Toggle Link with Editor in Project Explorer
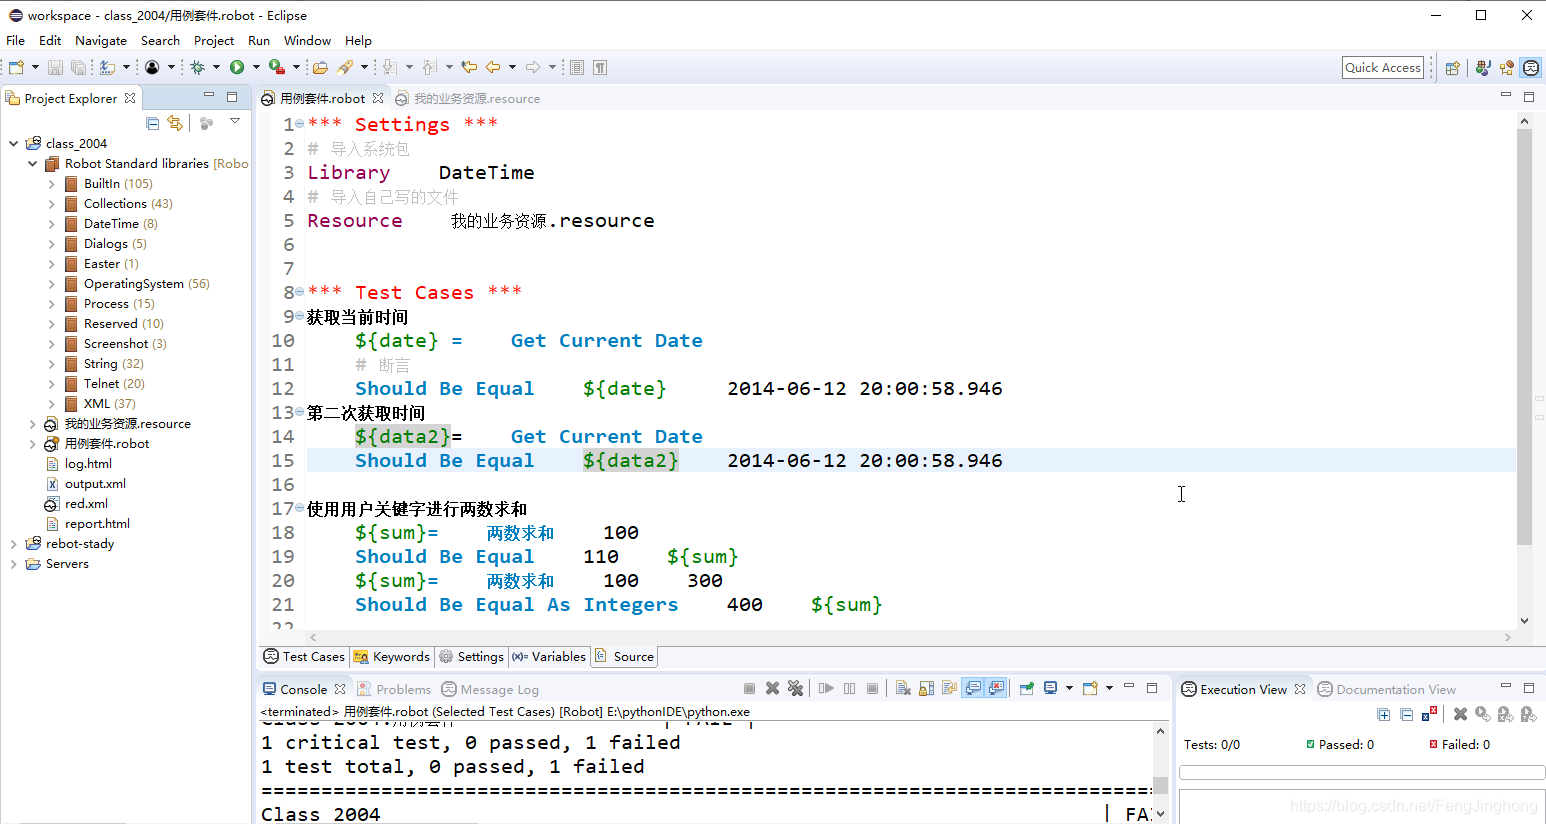This screenshot has width=1546, height=824. pos(175,123)
